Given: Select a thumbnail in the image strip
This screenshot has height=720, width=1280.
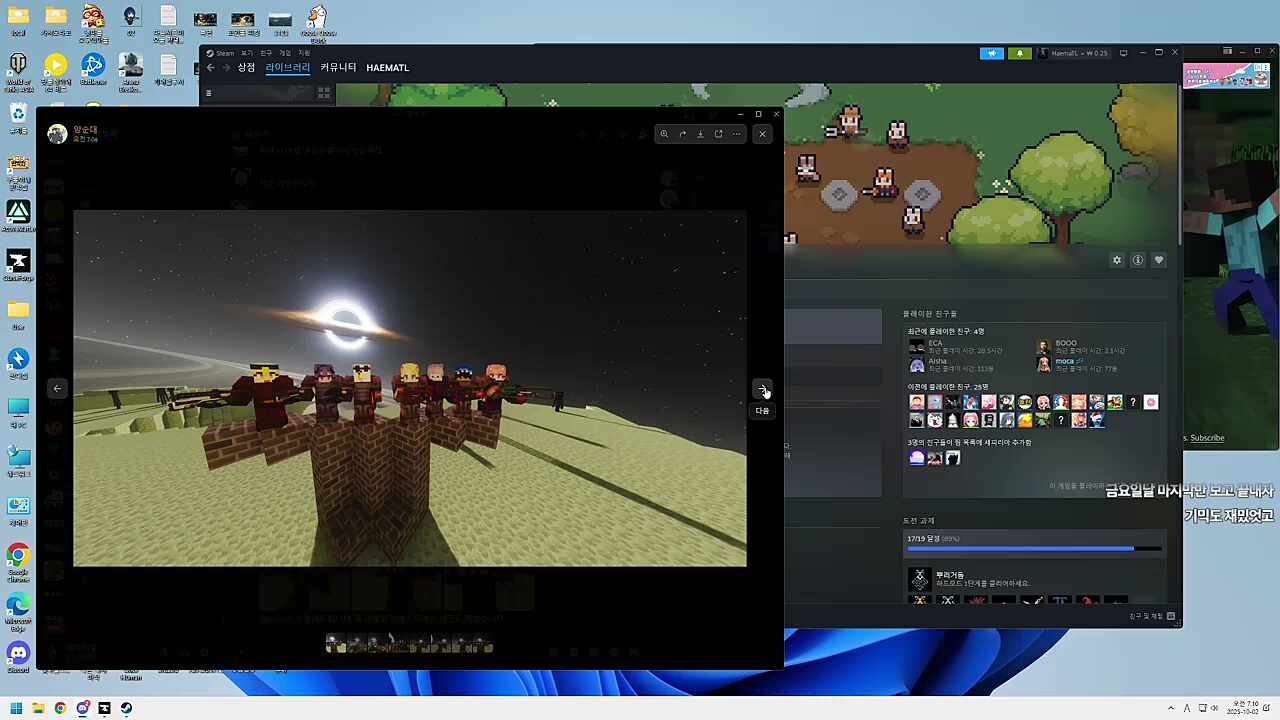Looking at the screenshot, I should [x=410, y=645].
